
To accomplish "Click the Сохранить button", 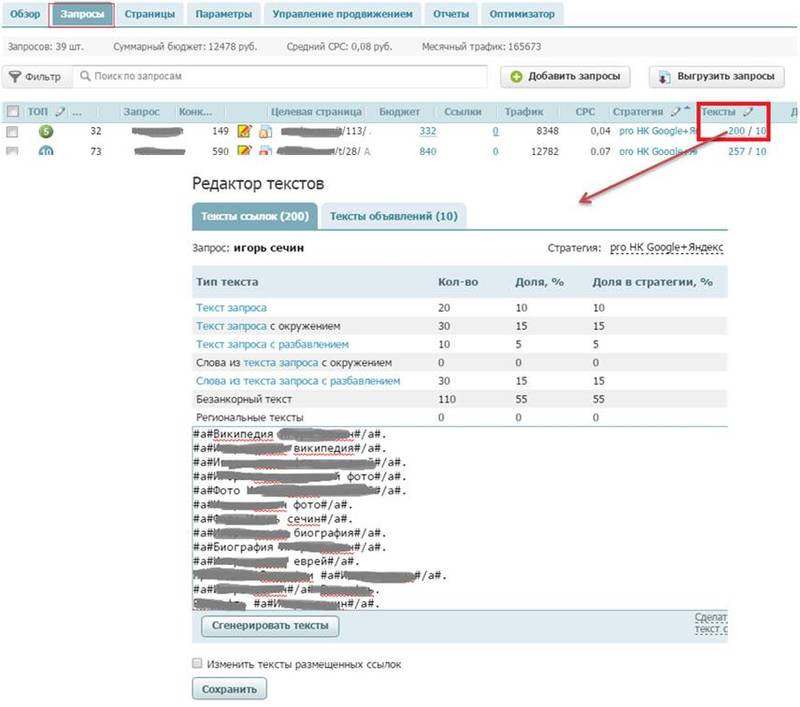I will [x=230, y=689].
